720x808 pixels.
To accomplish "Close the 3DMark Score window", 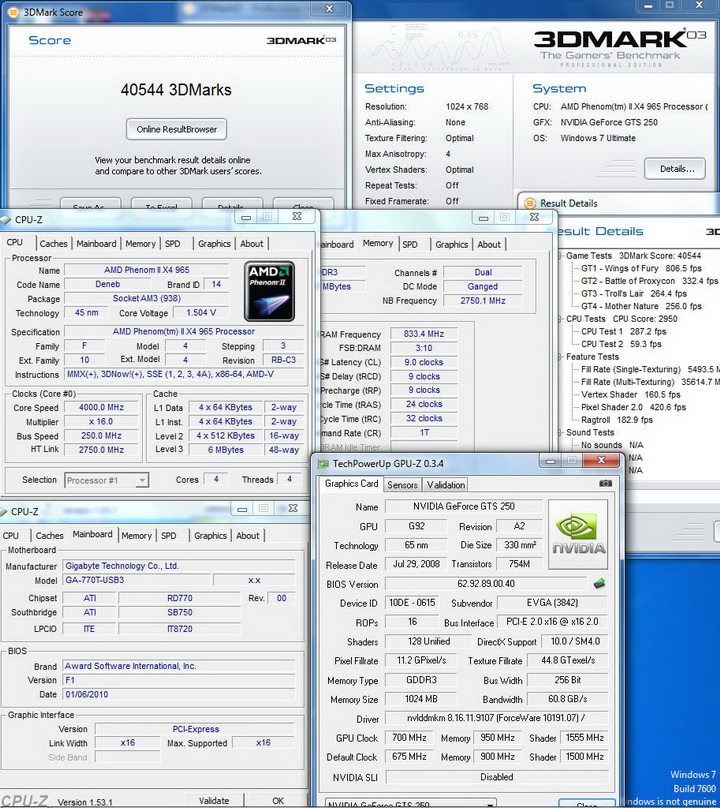I will coord(330,9).
